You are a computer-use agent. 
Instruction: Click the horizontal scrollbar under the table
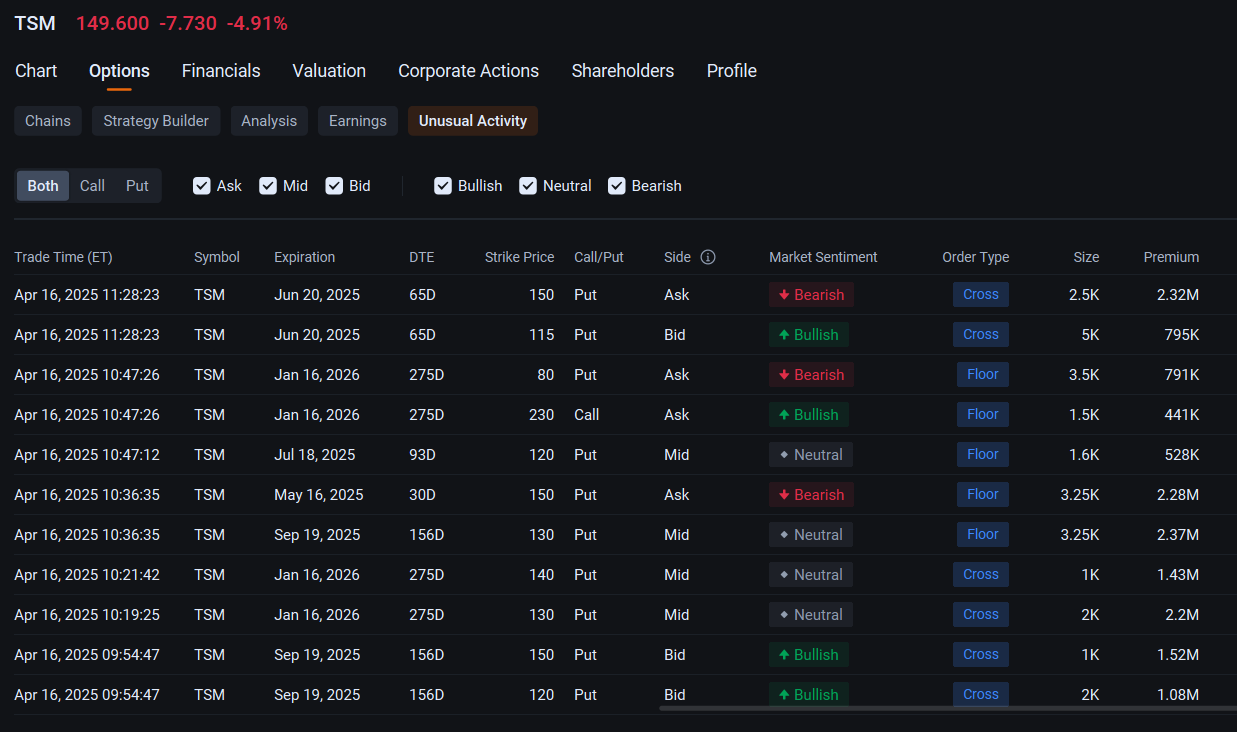(x=948, y=709)
